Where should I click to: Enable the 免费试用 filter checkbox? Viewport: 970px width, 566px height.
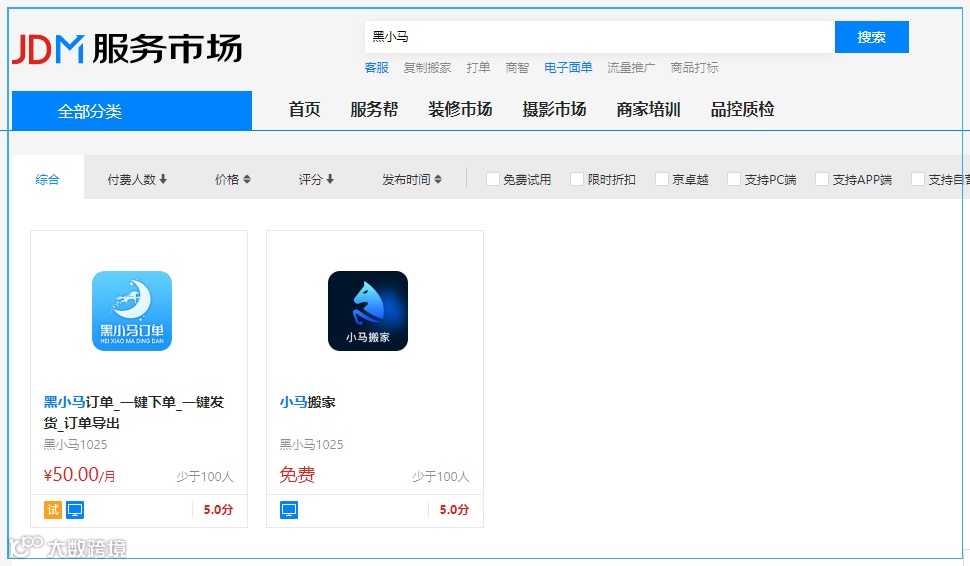[x=492, y=179]
